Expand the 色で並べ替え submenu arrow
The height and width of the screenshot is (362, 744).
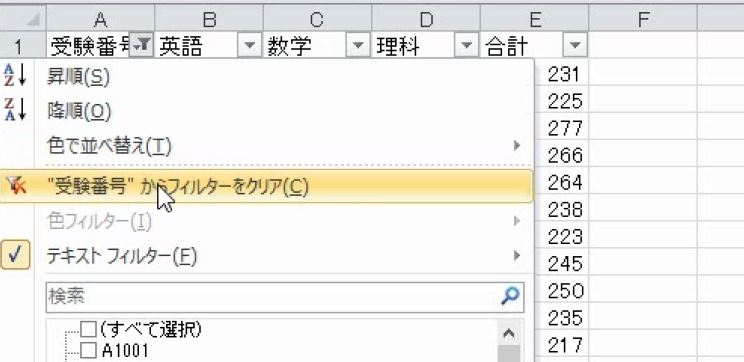tap(517, 145)
